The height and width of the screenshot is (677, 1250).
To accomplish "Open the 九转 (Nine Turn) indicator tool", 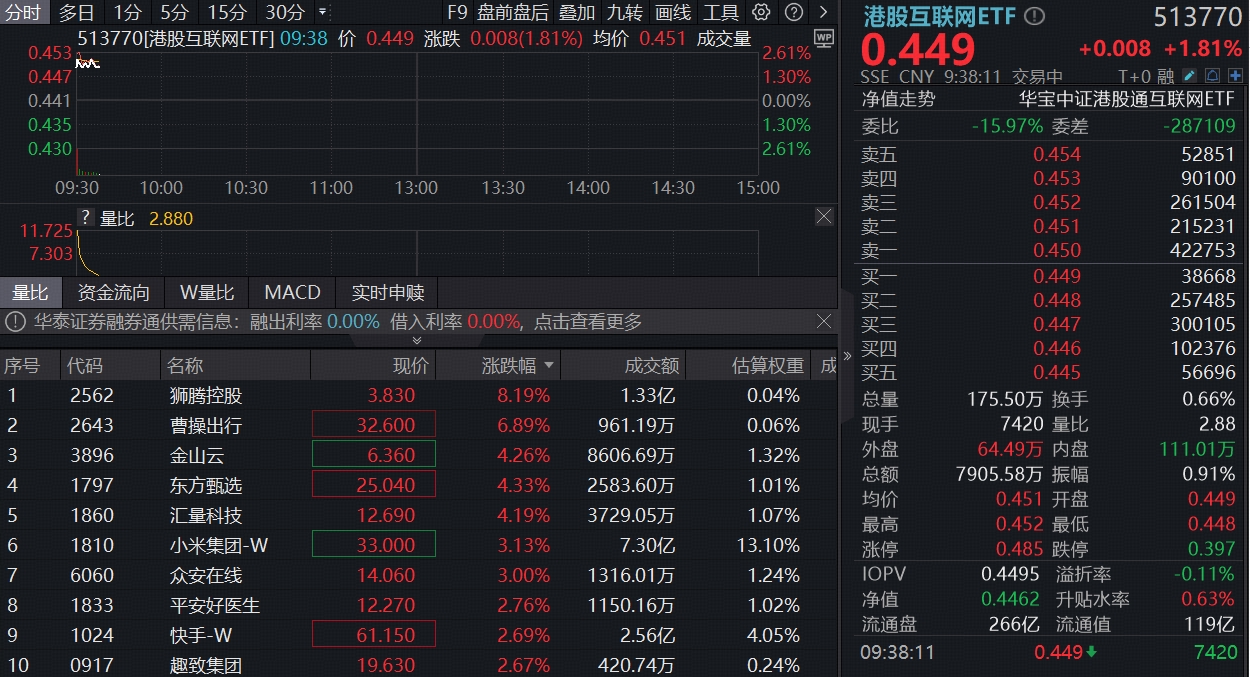I will [625, 13].
